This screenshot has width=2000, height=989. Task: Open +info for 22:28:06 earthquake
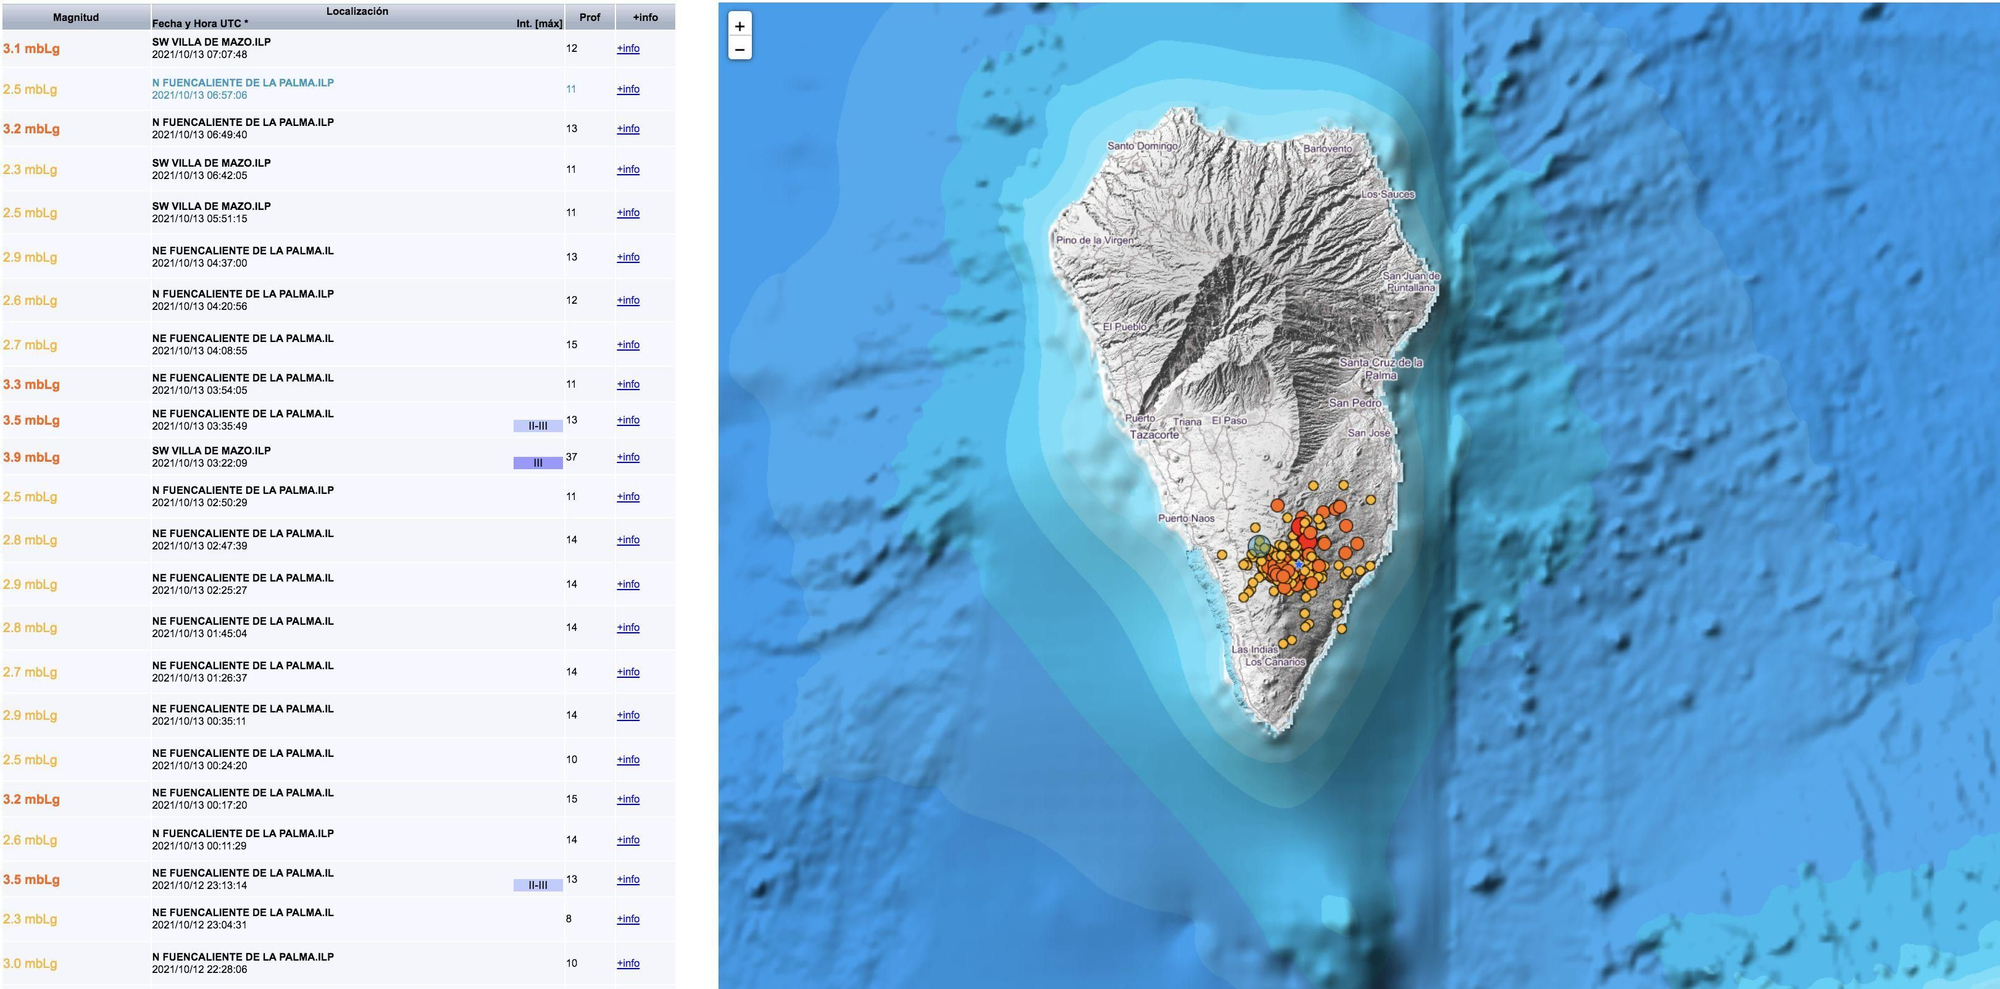point(628,964)
